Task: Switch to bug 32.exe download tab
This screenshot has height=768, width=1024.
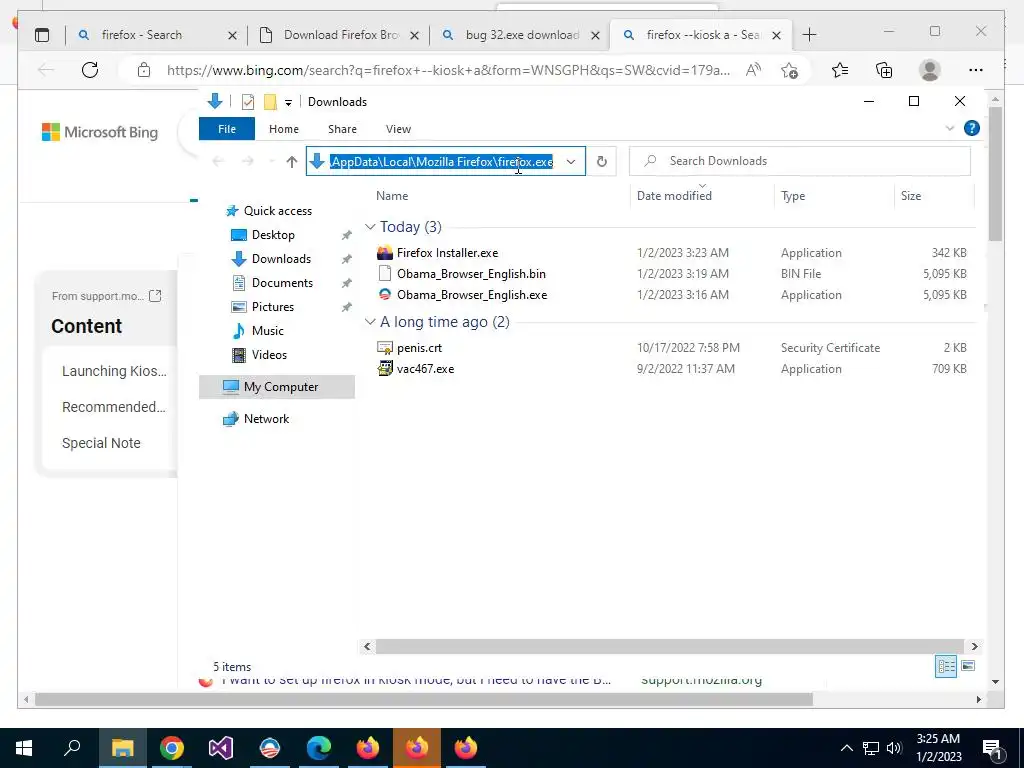Action: [x=520, y=35]
